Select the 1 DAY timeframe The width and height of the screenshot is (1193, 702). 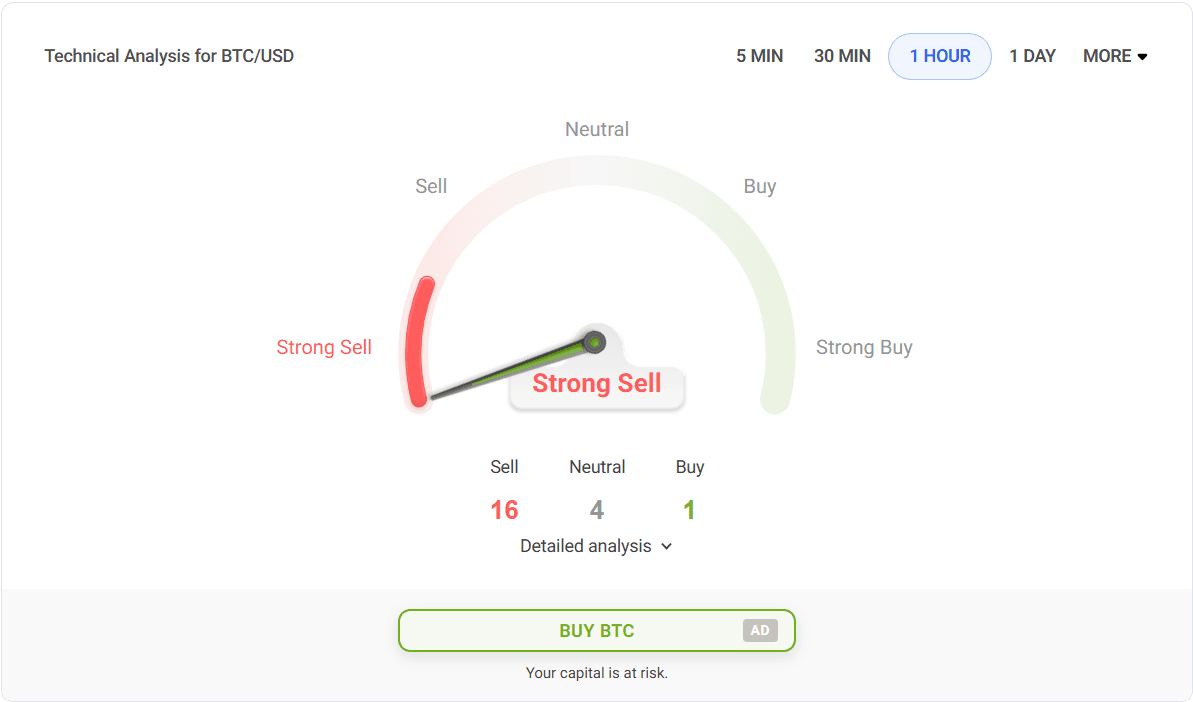click(x=1032, y=56)
